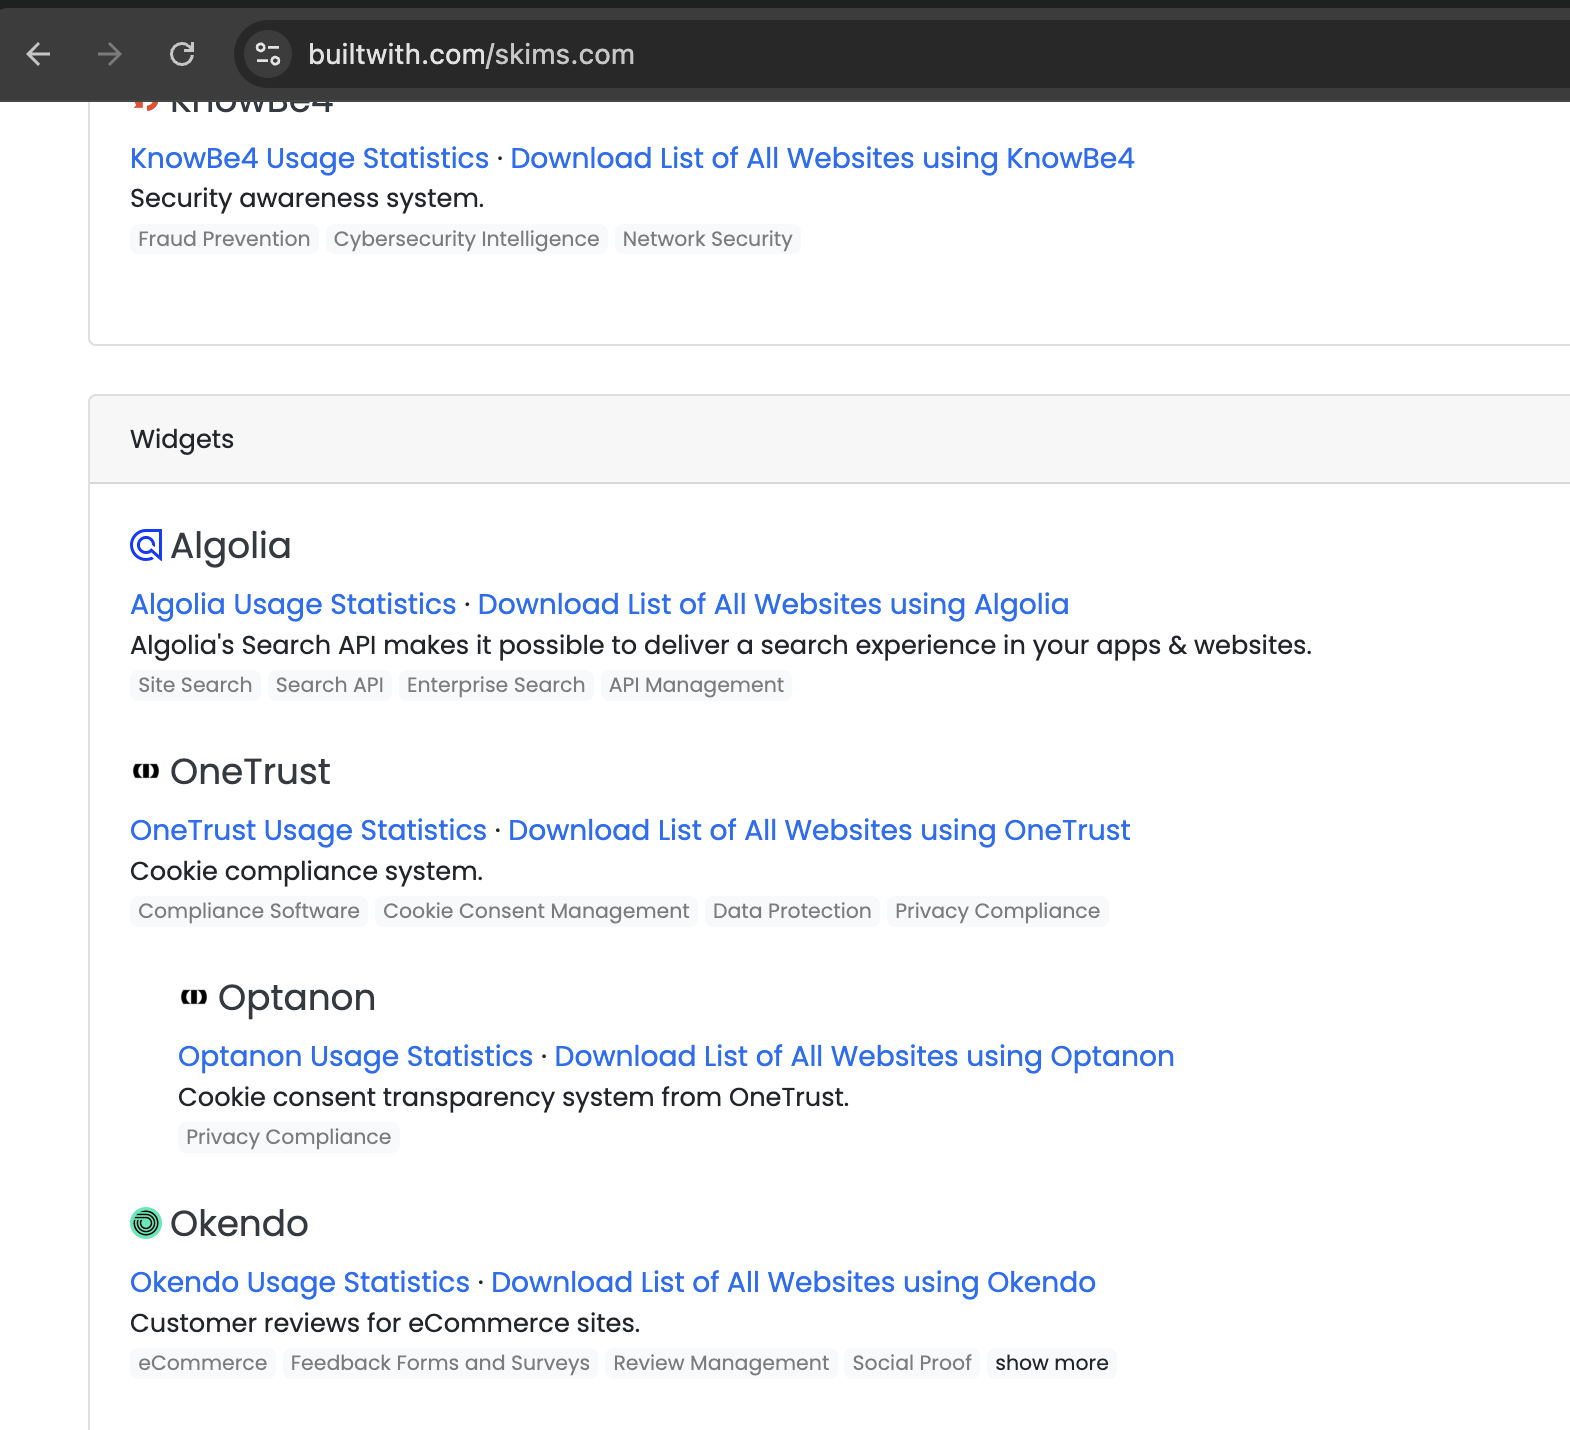Select the Enterprise Search tag
This screenshot has height=1430, width=1570.
pos(495,685)
